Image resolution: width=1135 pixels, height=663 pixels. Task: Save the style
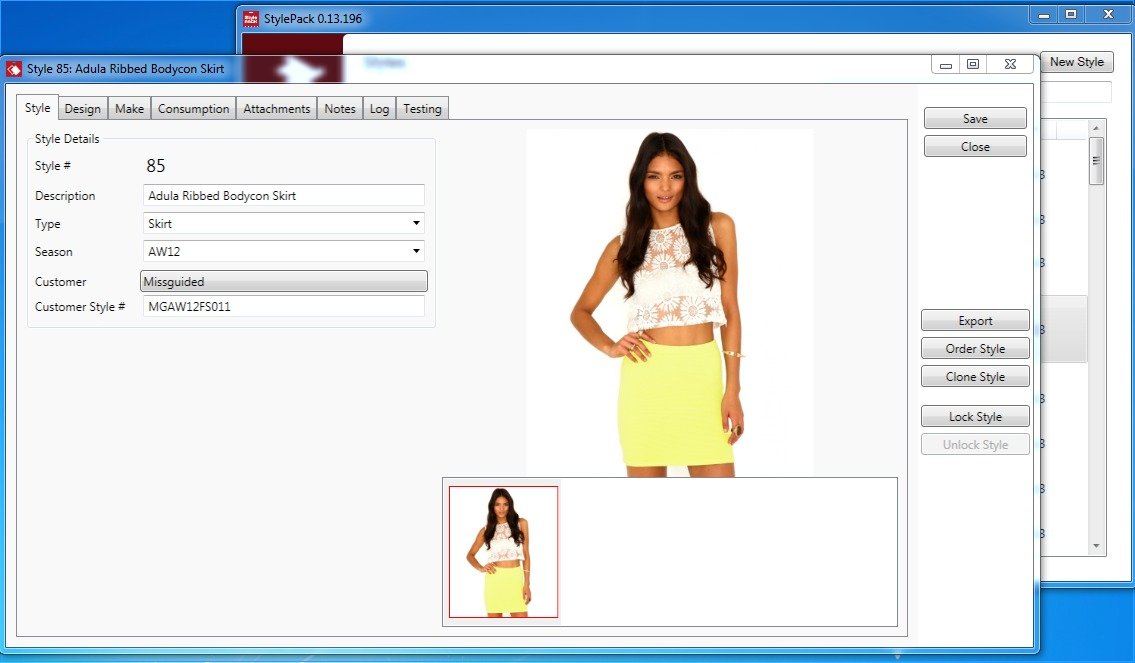tap(975, 119)
